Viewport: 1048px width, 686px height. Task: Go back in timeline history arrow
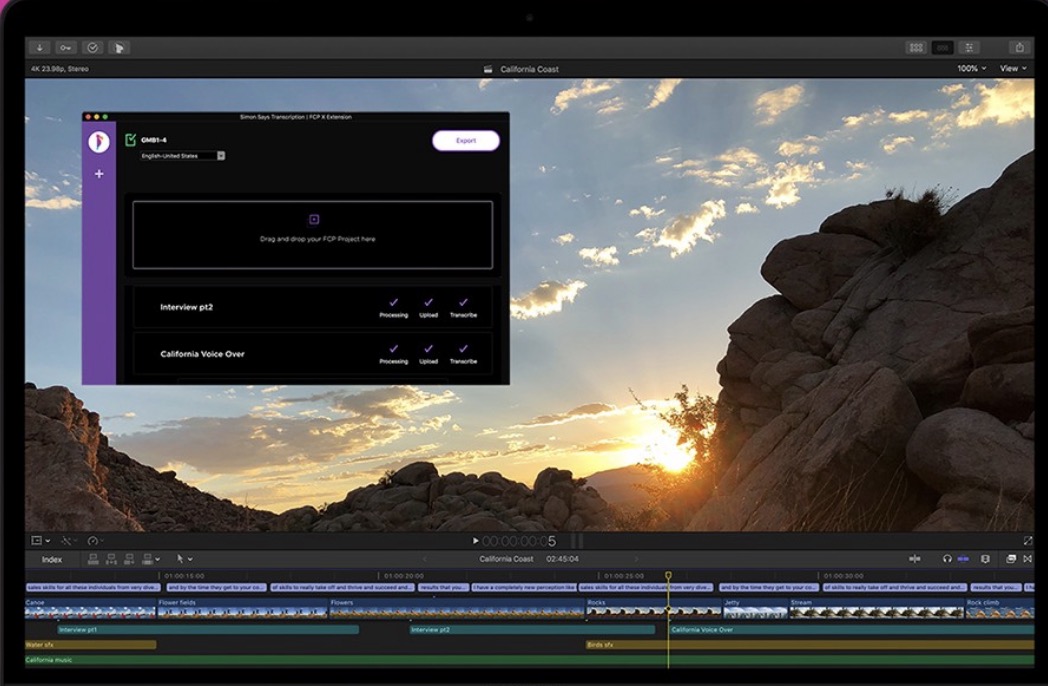click(x=424, y=559)
